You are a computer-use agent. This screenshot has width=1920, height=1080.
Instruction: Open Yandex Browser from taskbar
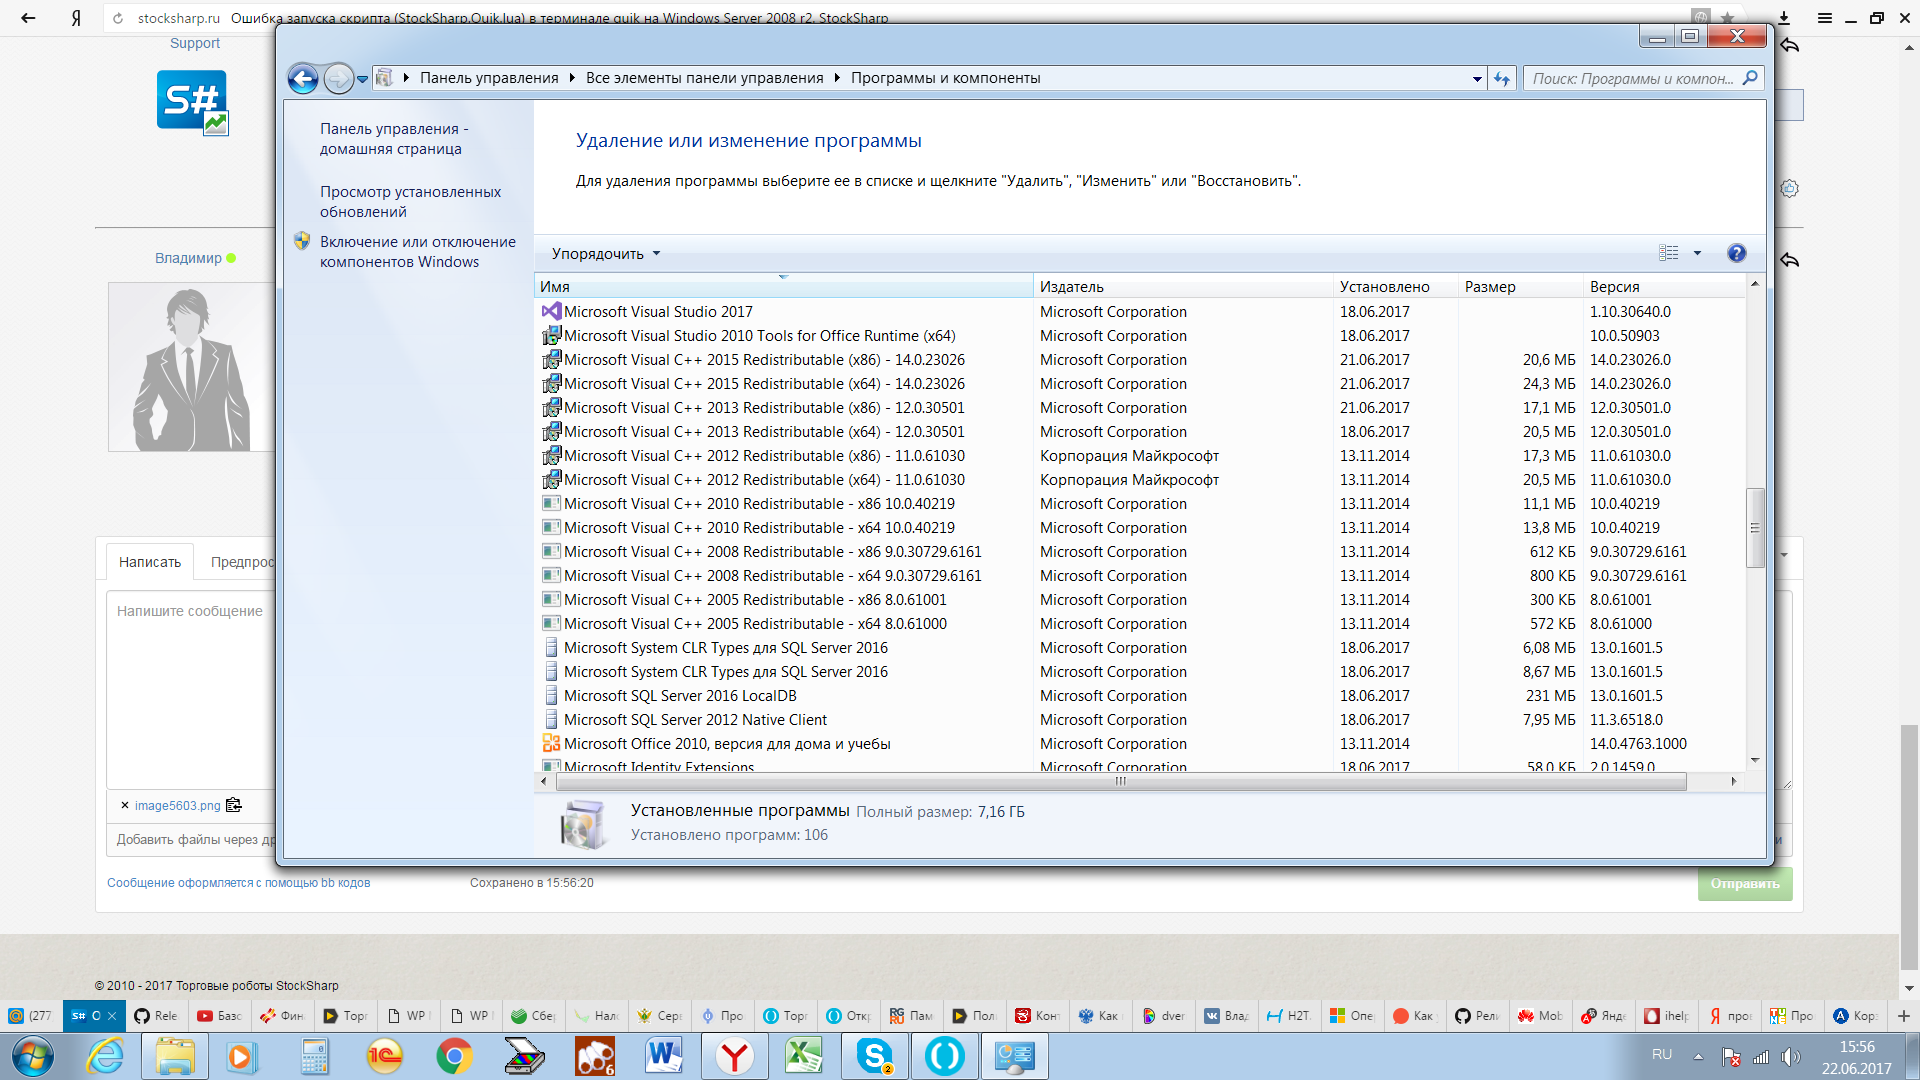pos(734,1056)
